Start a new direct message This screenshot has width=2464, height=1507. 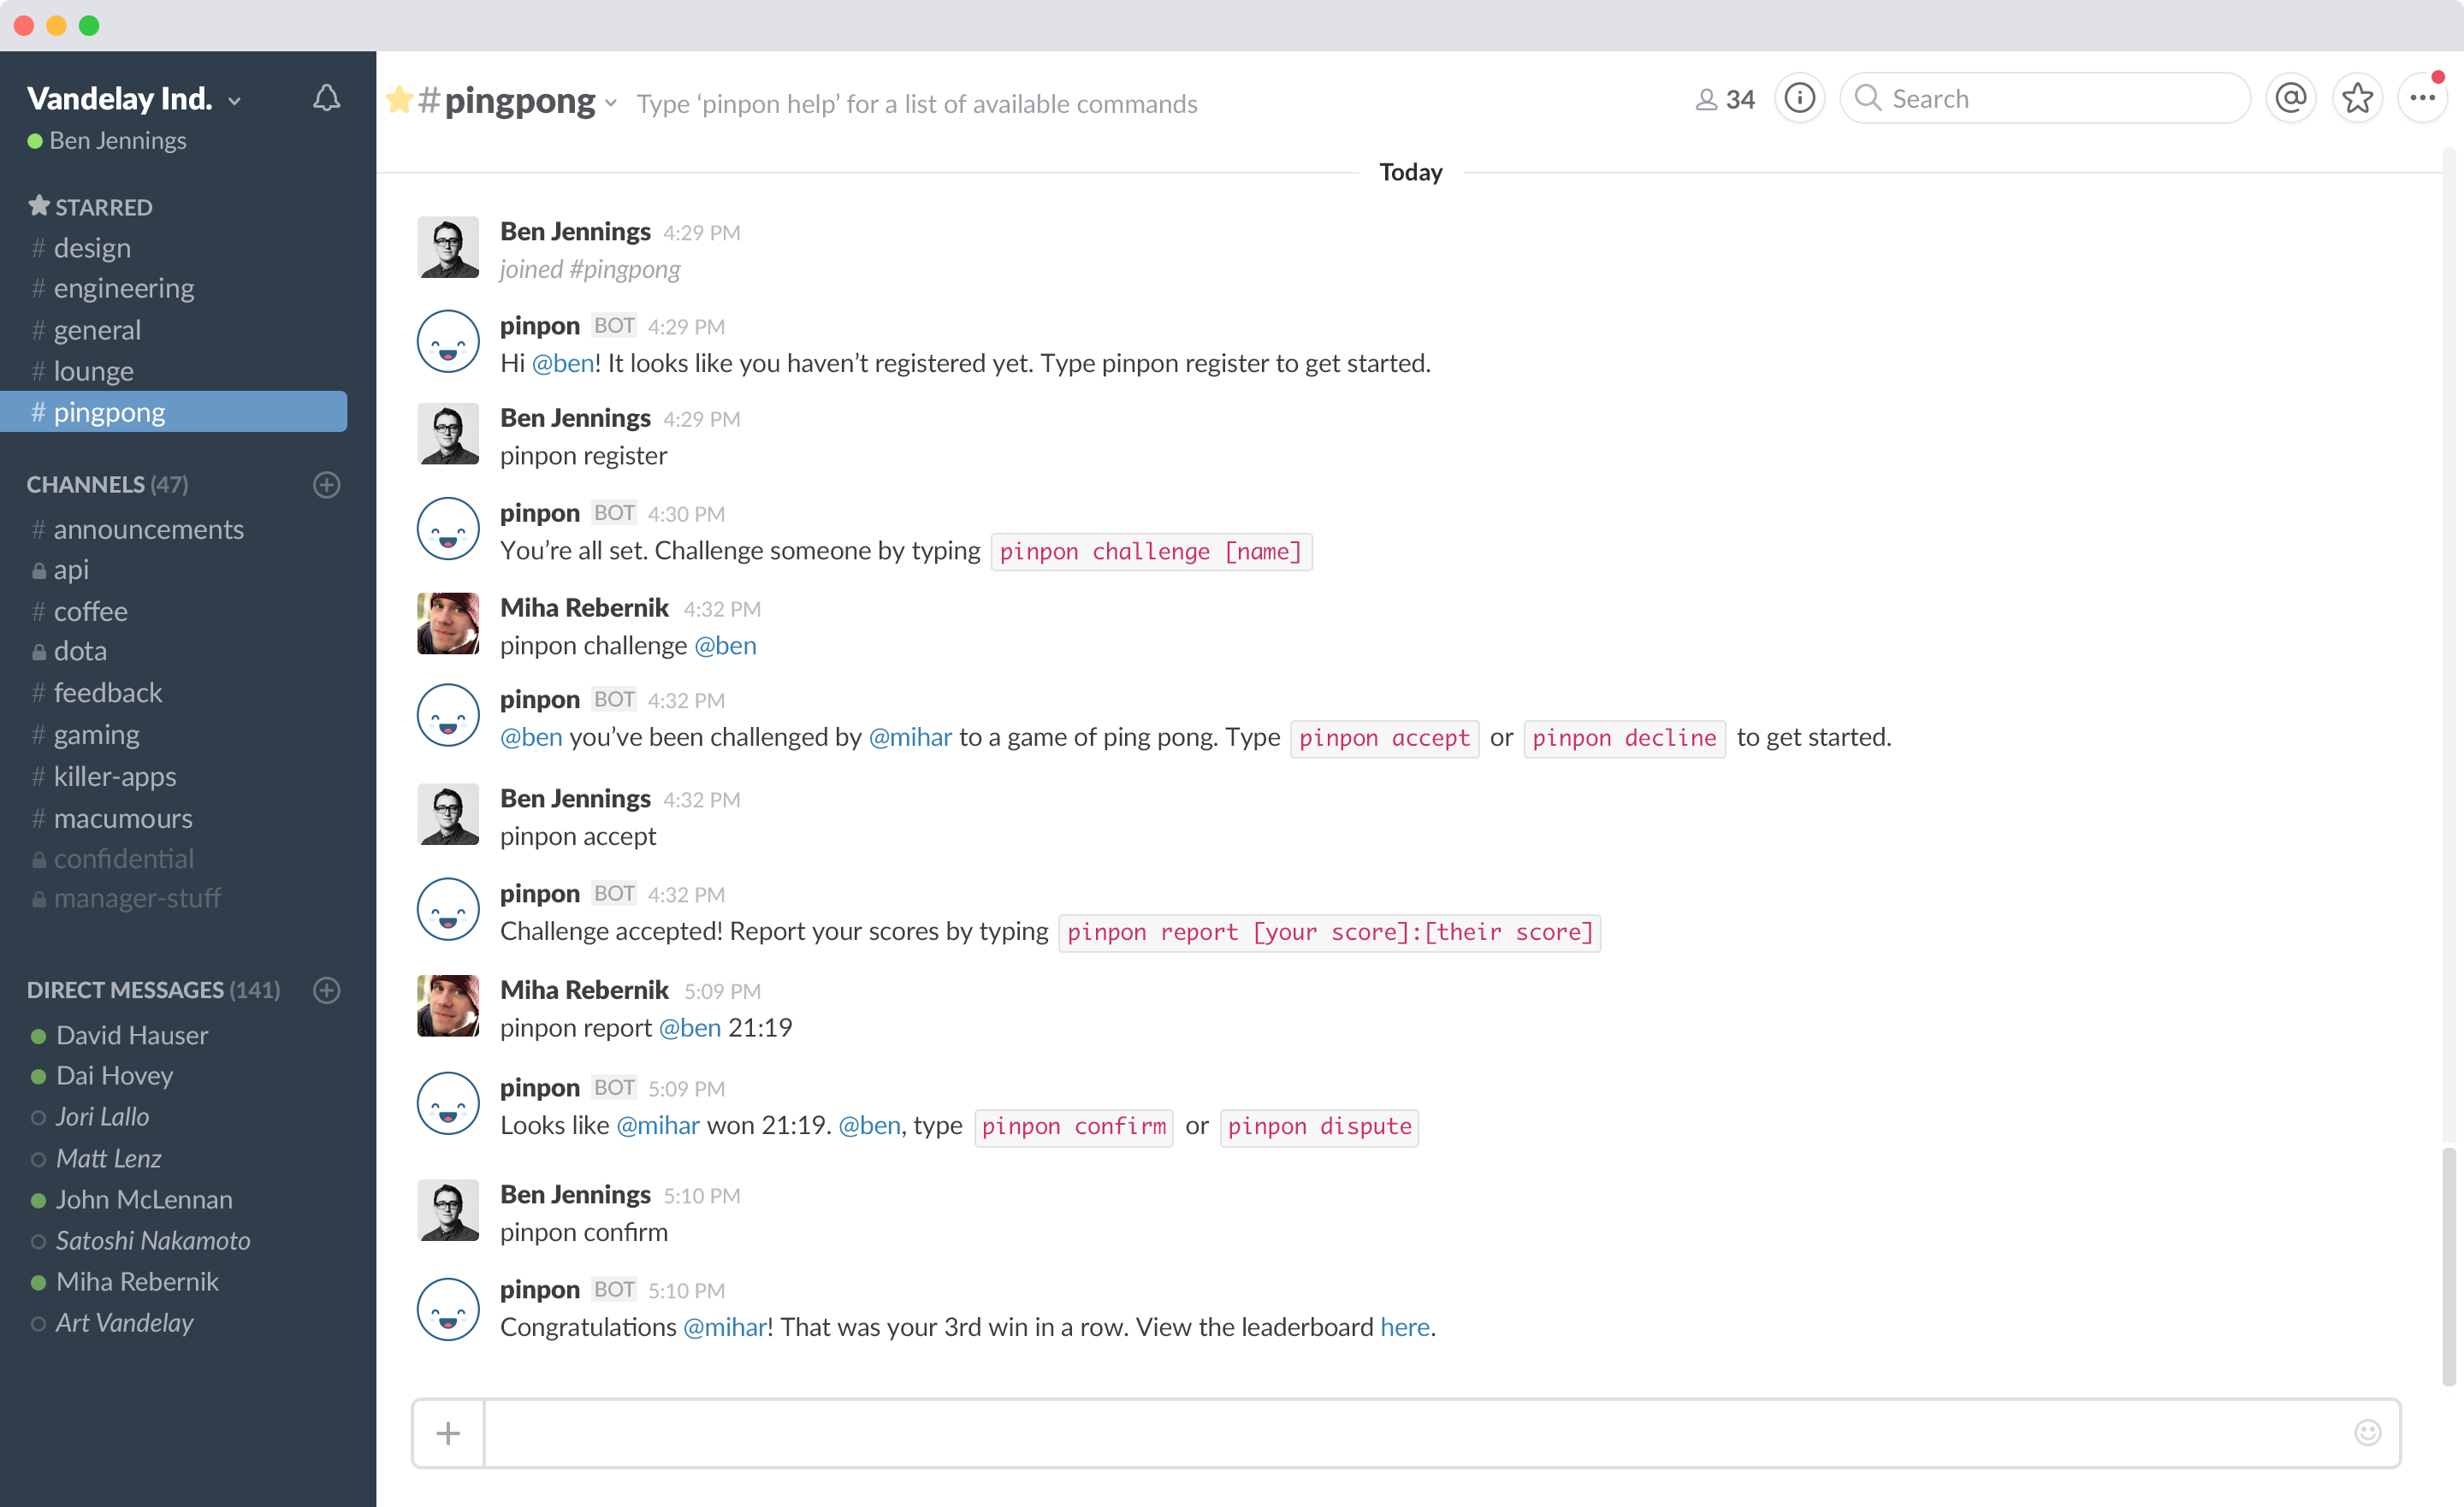326,990
